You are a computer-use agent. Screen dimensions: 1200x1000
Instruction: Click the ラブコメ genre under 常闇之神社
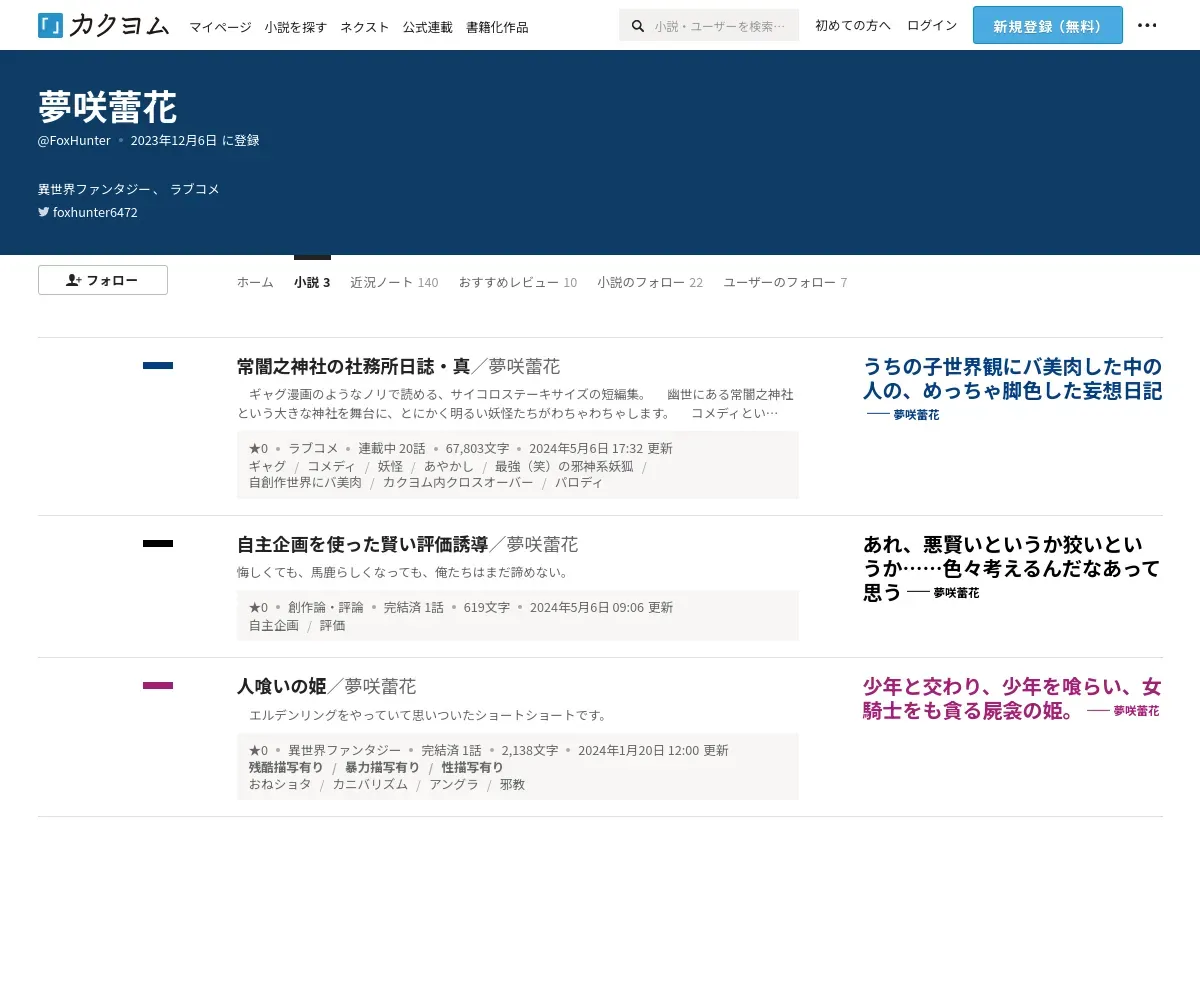313,449
